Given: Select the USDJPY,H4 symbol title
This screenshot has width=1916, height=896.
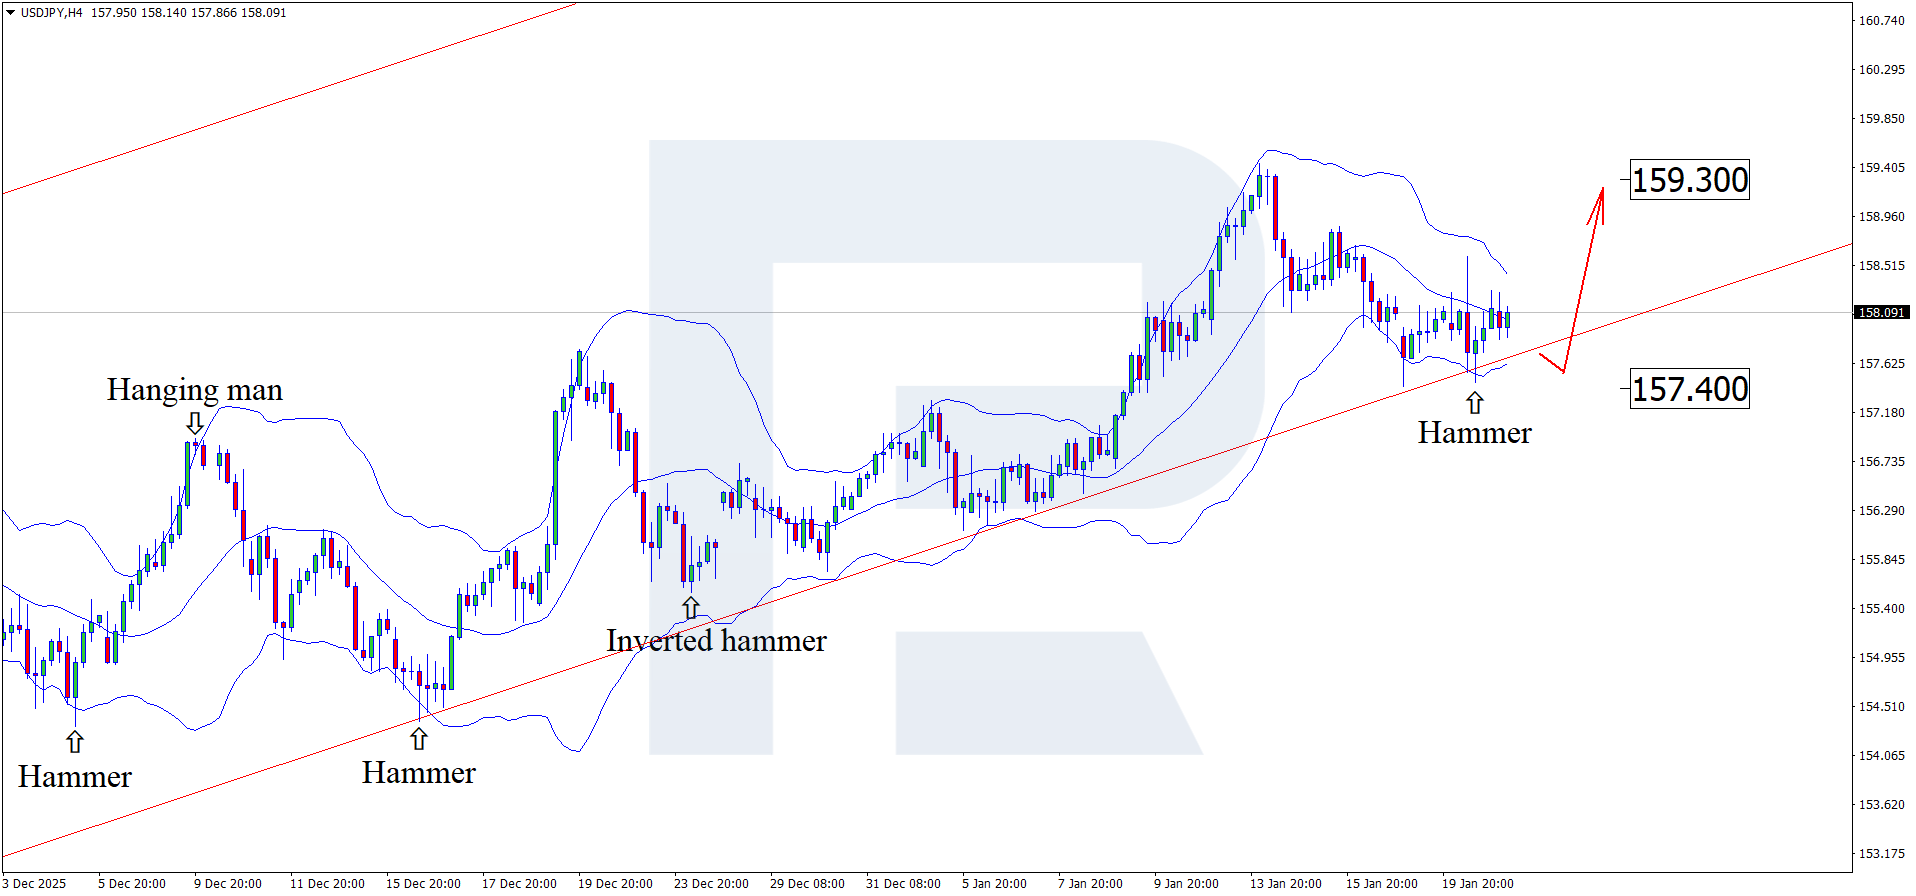Looking at the screenshot, I should coord(52,13).
